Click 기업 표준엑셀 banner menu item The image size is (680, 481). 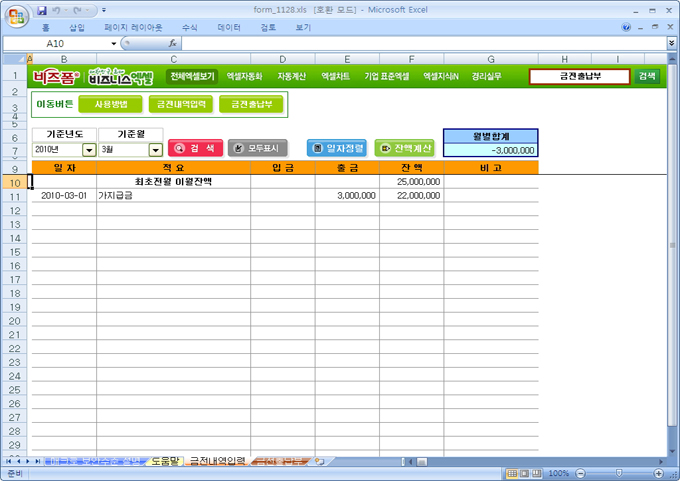pos(386,76)
